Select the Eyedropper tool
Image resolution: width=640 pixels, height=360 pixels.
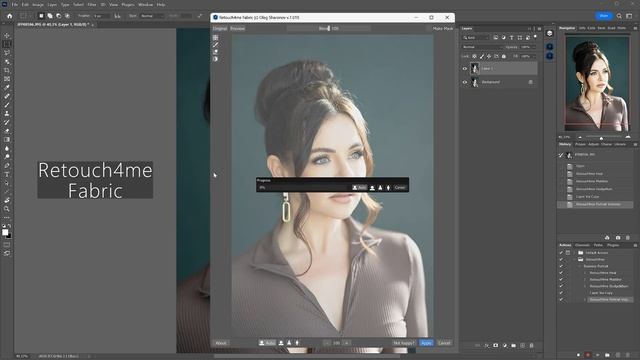pyautogui.click(x=7, y=87)
